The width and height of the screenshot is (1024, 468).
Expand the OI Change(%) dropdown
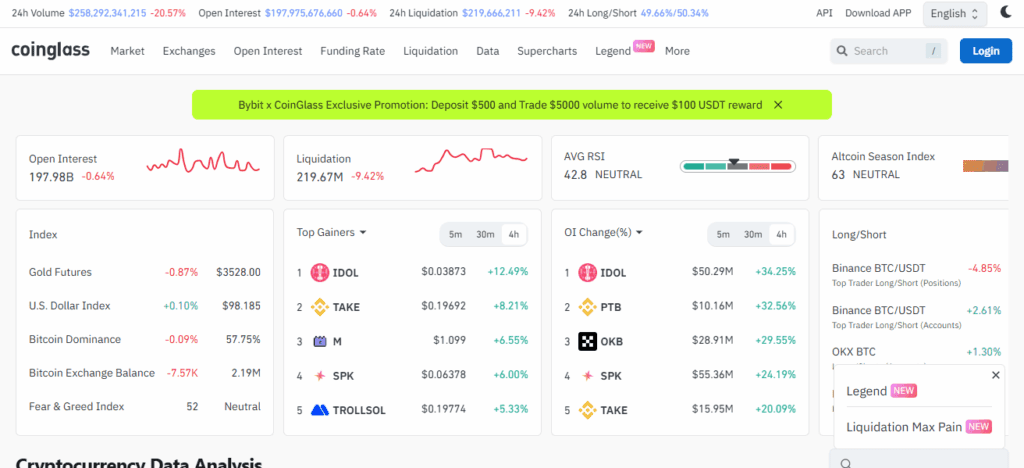click(x=604, y=232)
